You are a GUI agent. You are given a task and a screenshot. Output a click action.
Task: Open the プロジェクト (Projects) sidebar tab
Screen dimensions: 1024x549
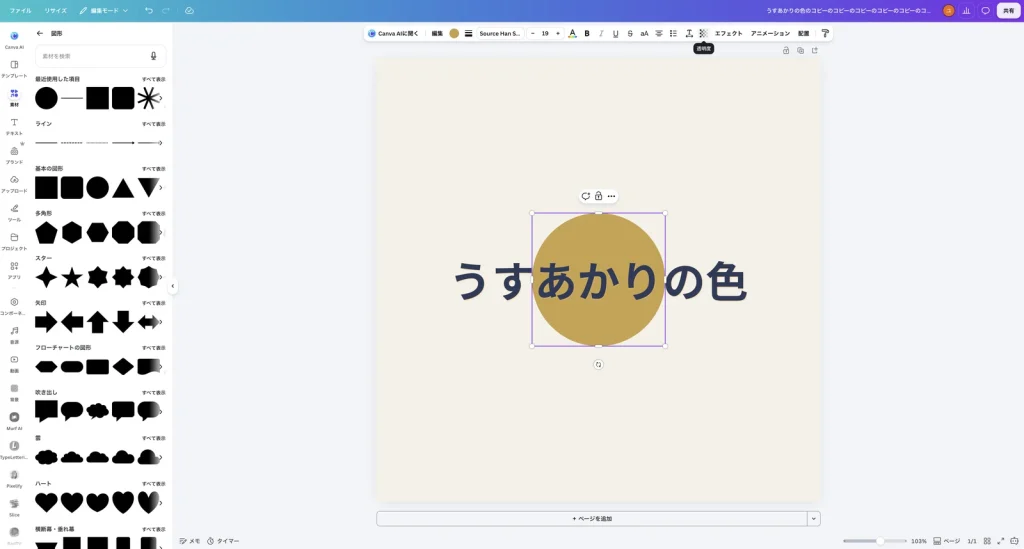pos(14,241)
